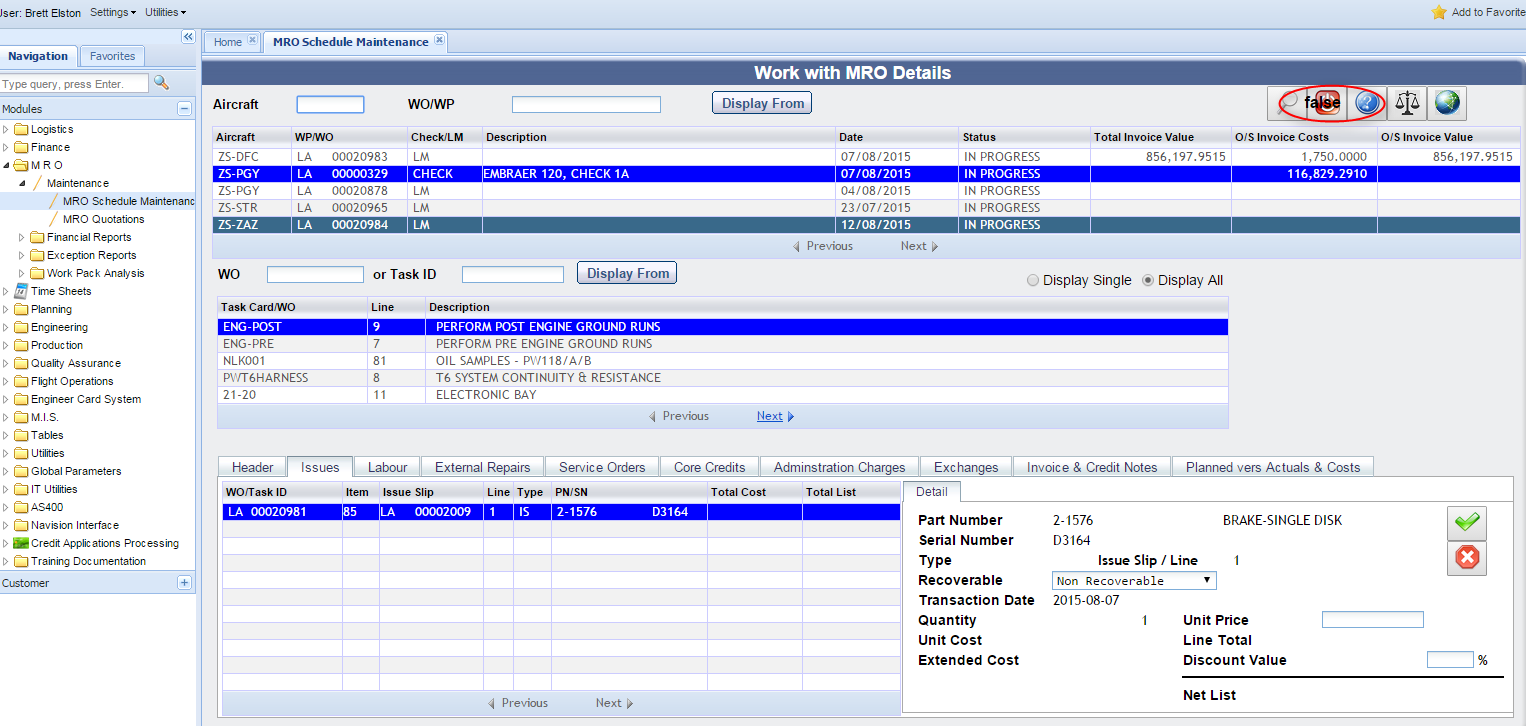This screenshot has height=726, width=1526.
Task: Expand the Customer section with plus icon
Action: [x=184, y=582]
